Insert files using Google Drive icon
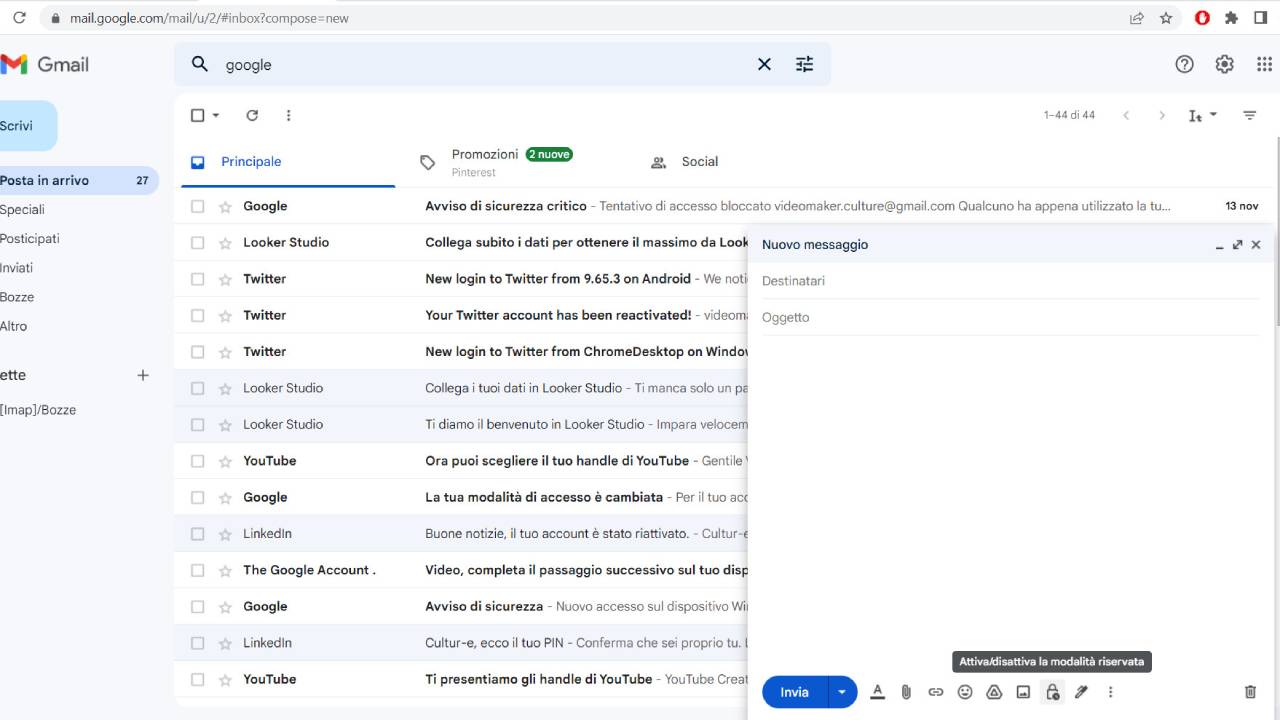1280x720 pixels. [x=994, y=692]
